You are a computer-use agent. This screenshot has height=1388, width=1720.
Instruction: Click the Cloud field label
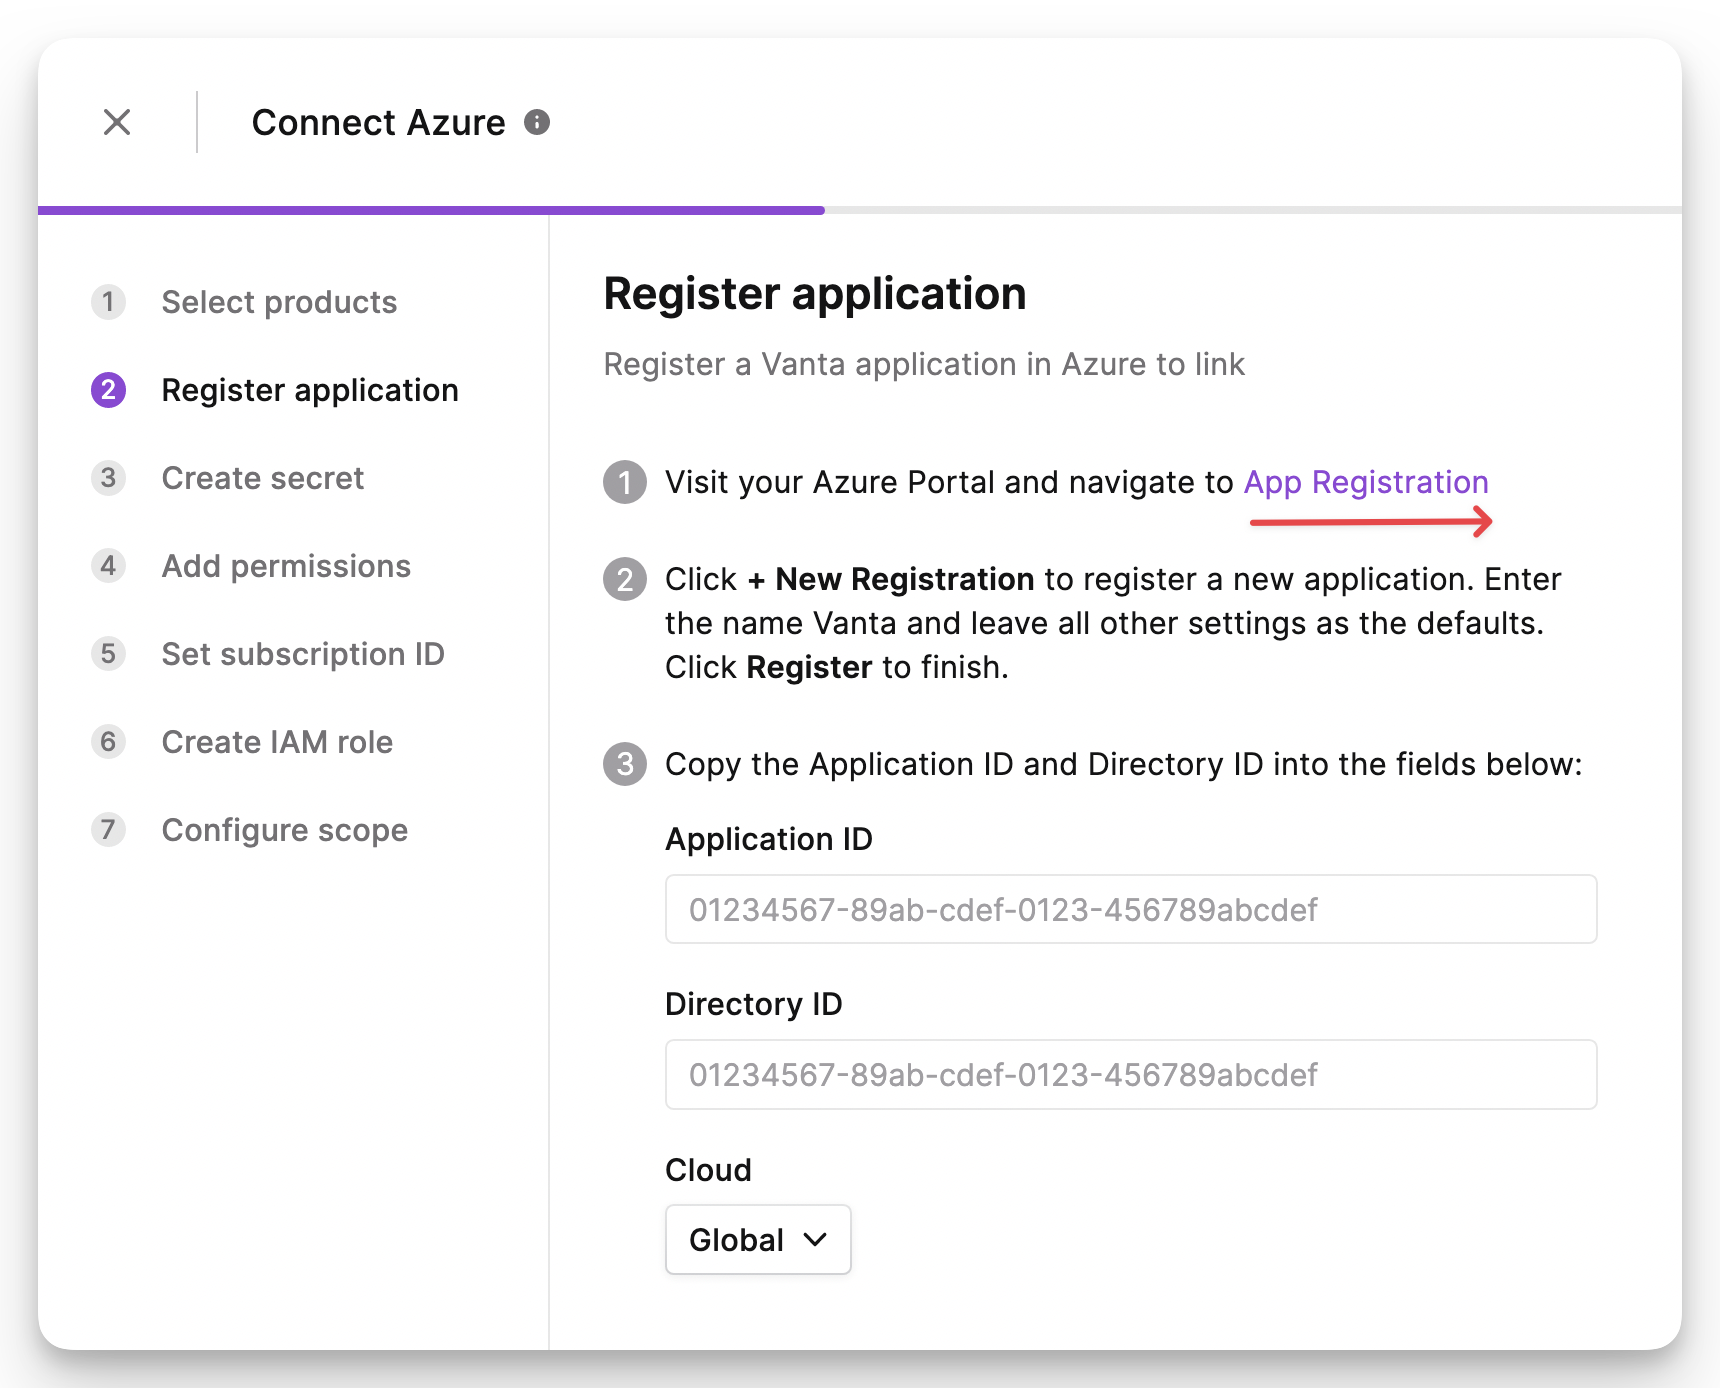click(x=708, y=1170)
